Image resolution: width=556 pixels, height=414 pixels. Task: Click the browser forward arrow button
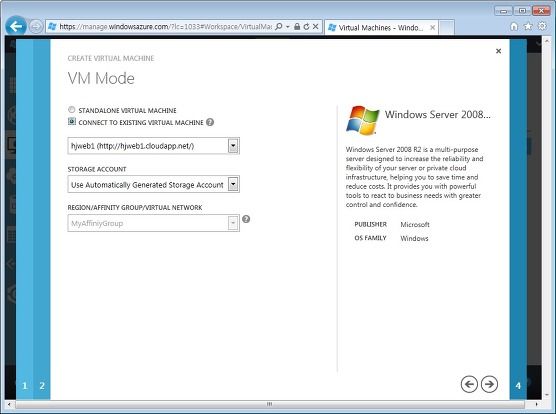click(35, 27)
